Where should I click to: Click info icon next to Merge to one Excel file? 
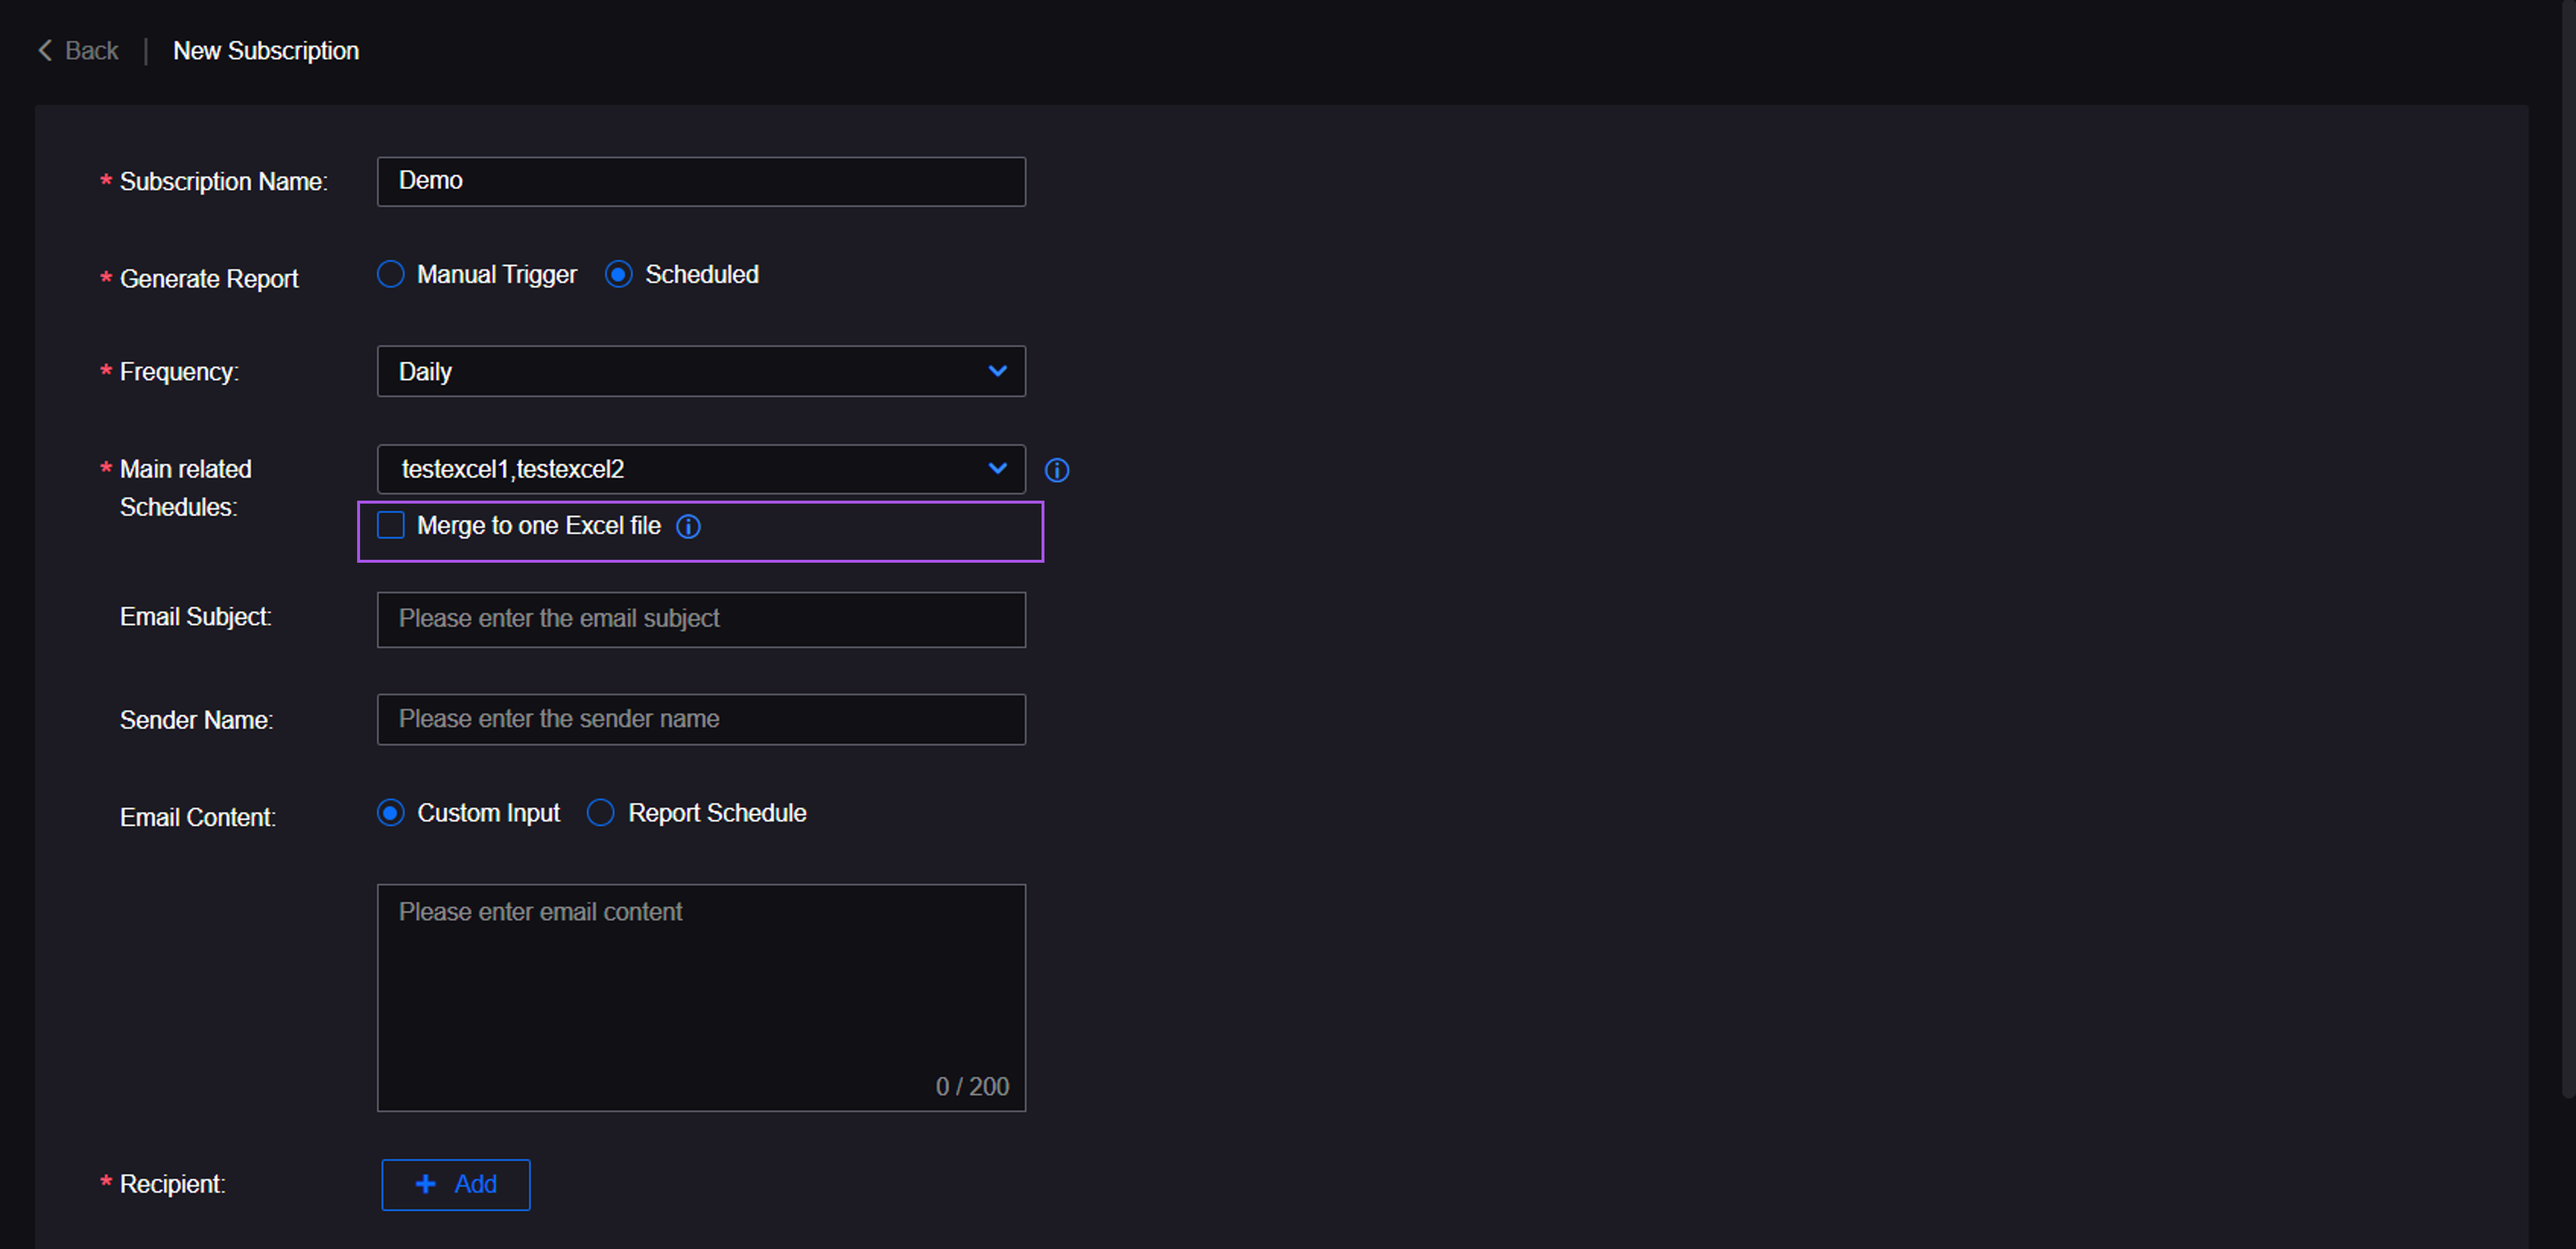point(688,526)
